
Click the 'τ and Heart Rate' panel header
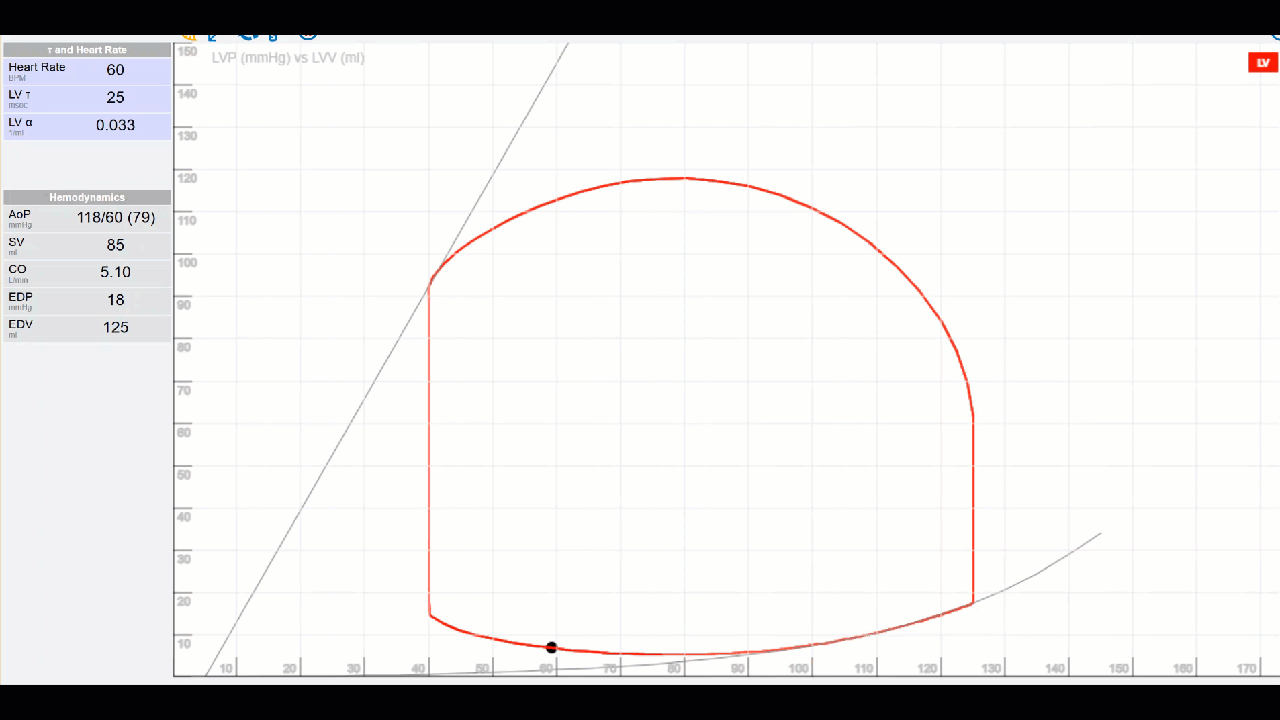[x=87, y=50]
